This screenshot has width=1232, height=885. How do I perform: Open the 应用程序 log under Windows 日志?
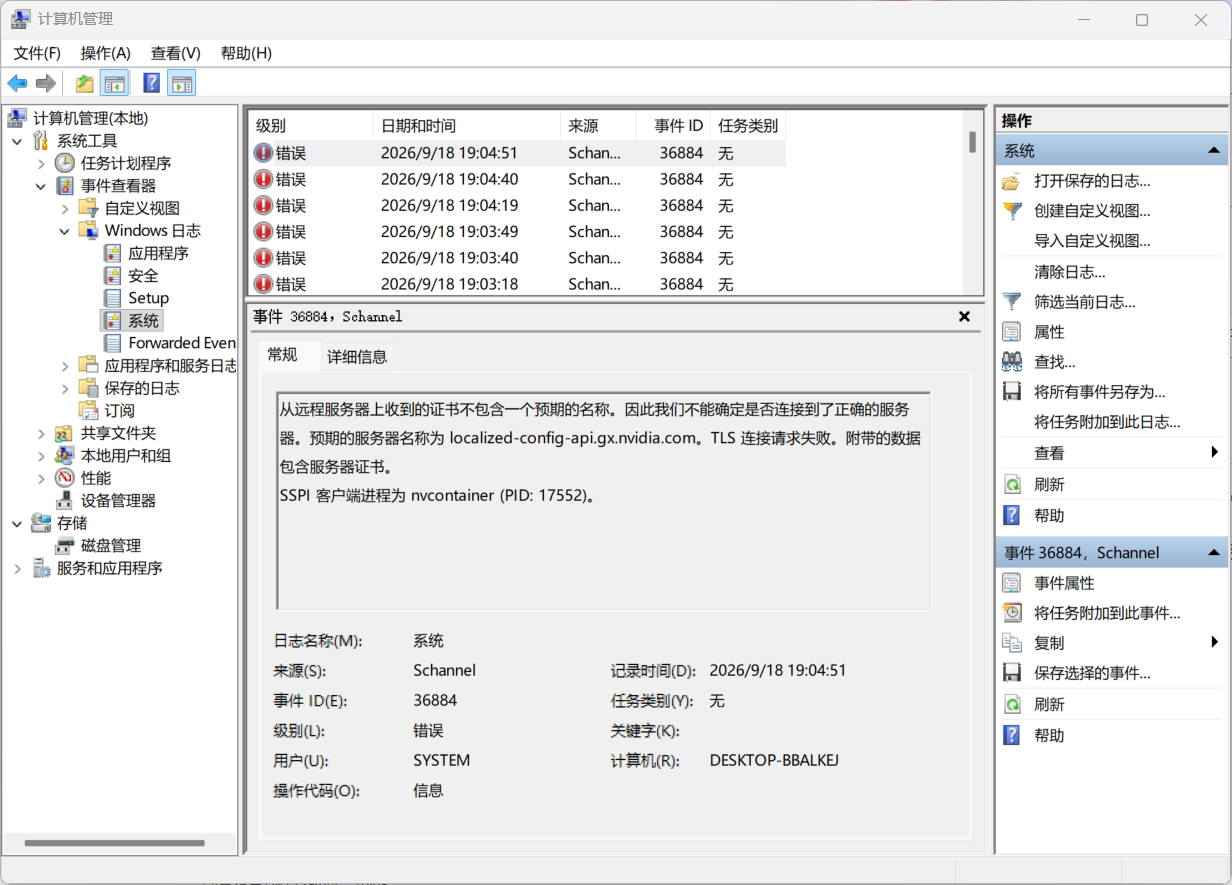(158, 253)
